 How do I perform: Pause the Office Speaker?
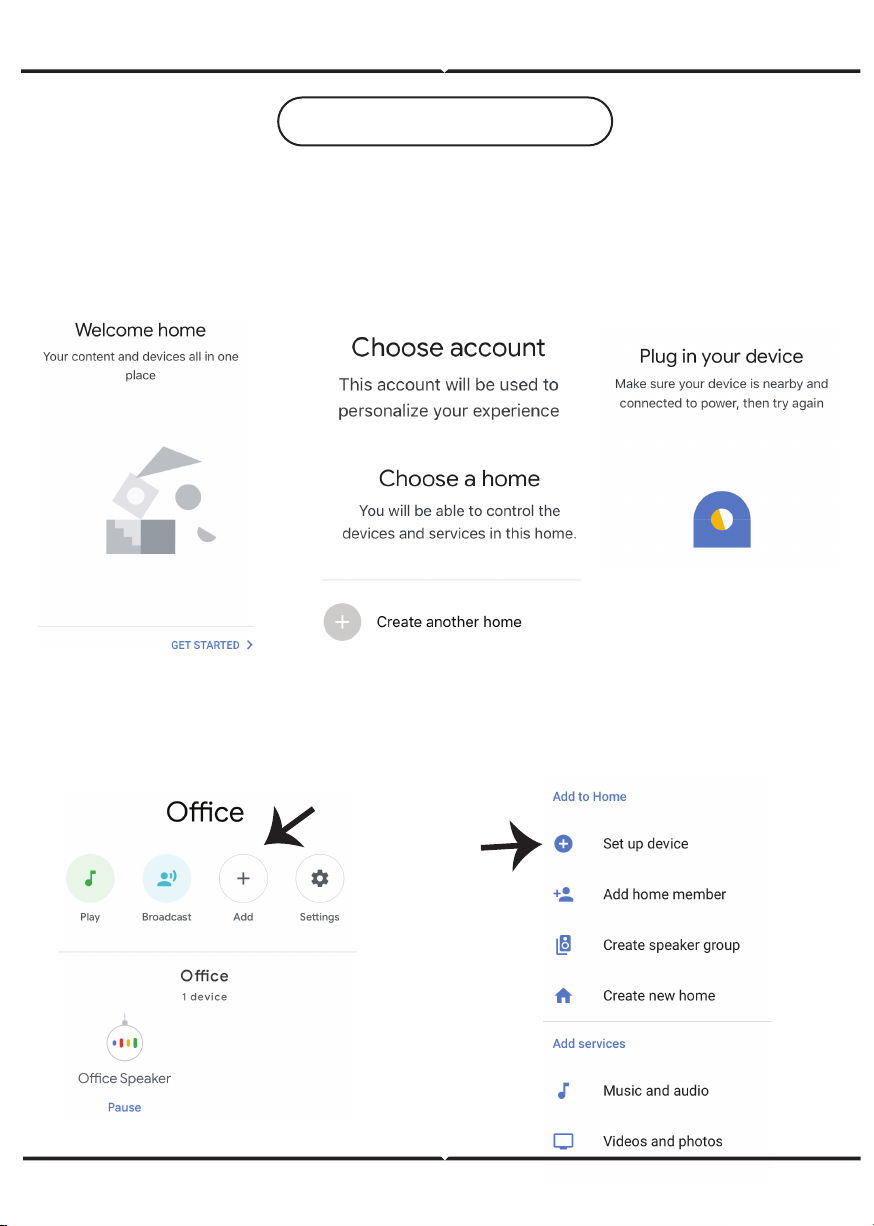[125, 1107]
